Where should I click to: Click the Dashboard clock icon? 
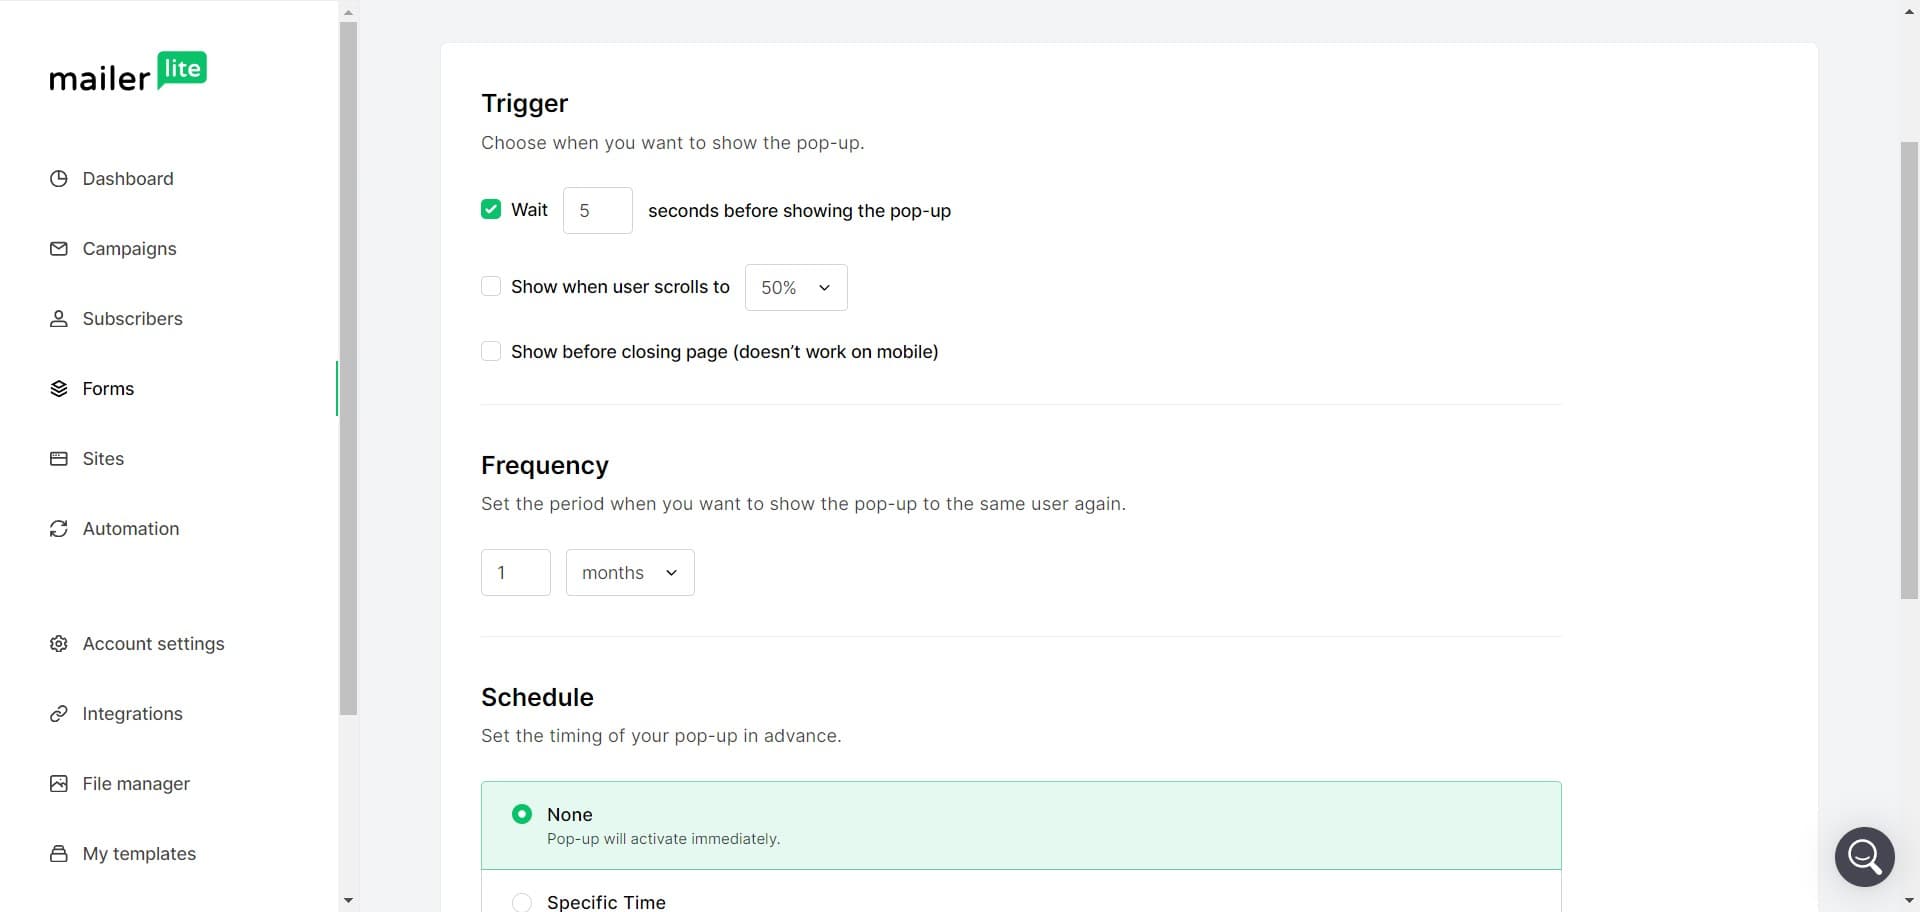tap(59, 179)
